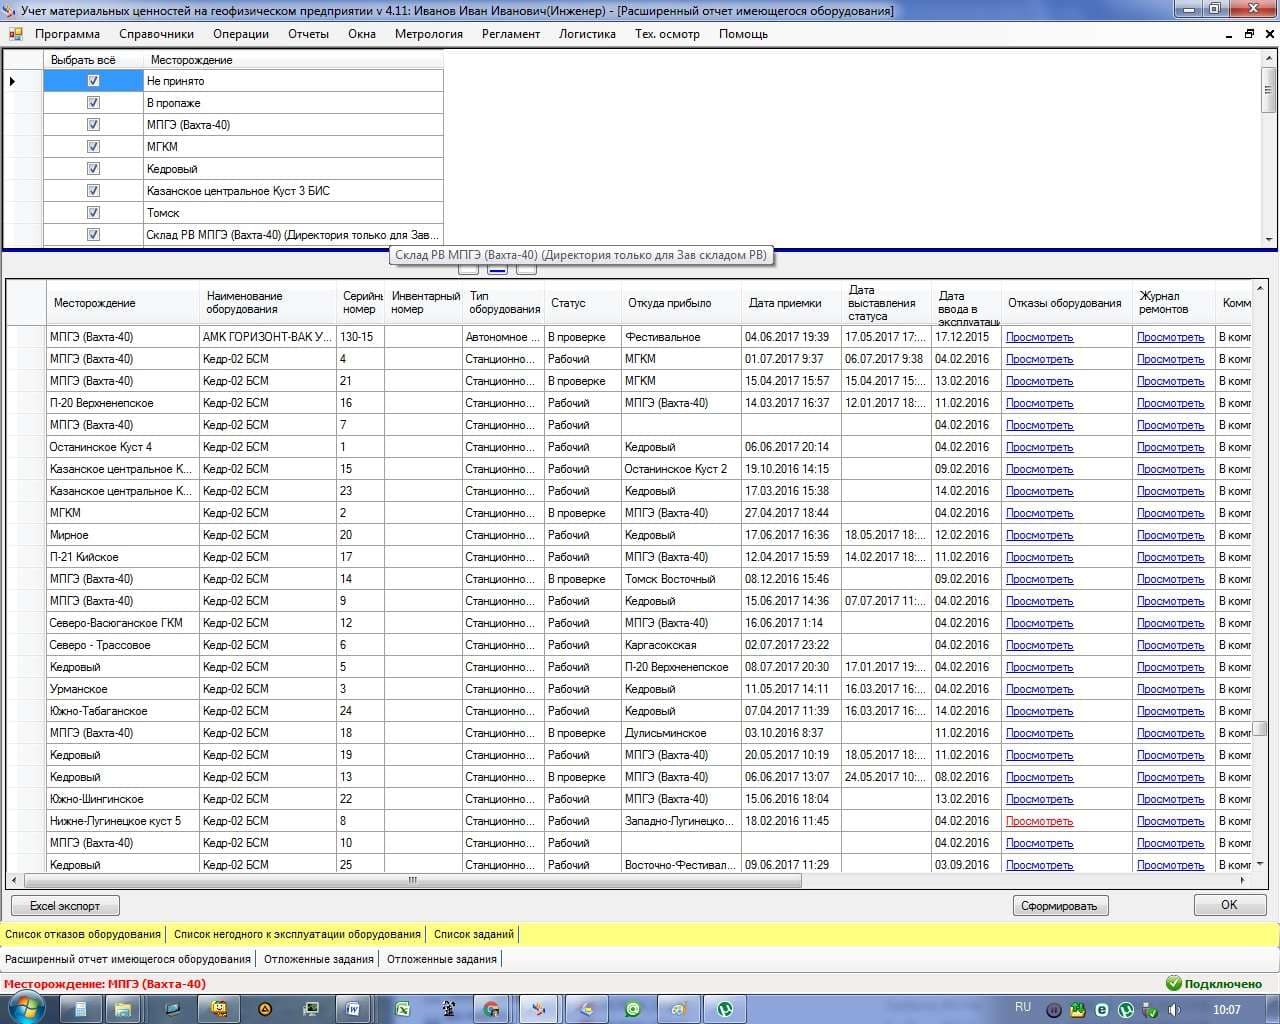Switch to 'Список заданий' tab
The image size is (1280, 1024).
click(474, 934)
